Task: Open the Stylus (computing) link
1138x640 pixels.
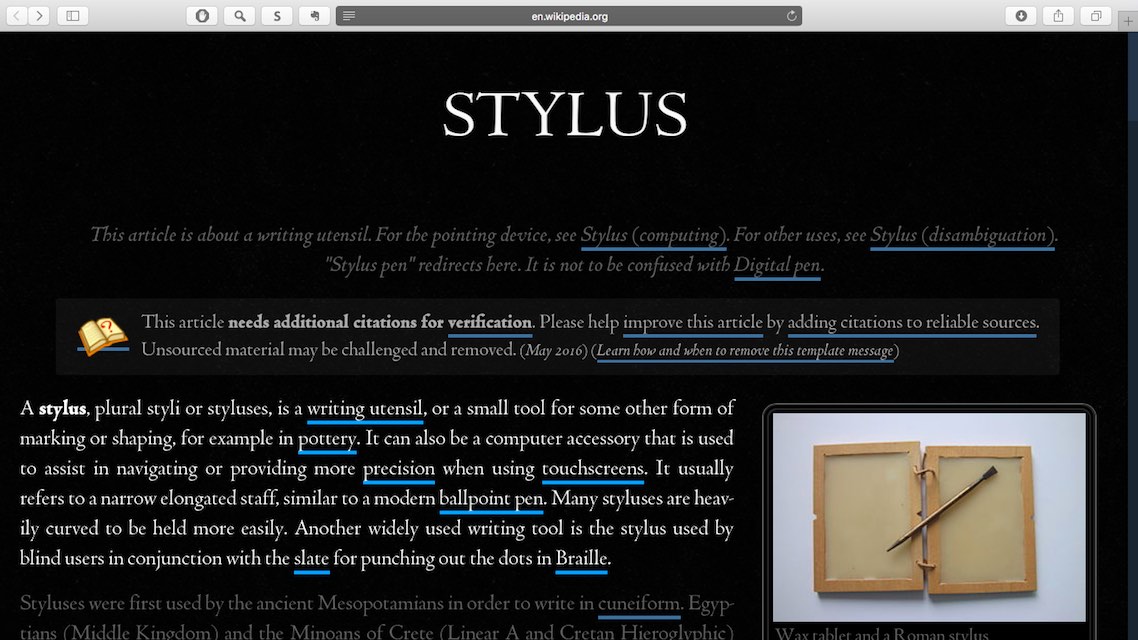Action: point(653,235)
